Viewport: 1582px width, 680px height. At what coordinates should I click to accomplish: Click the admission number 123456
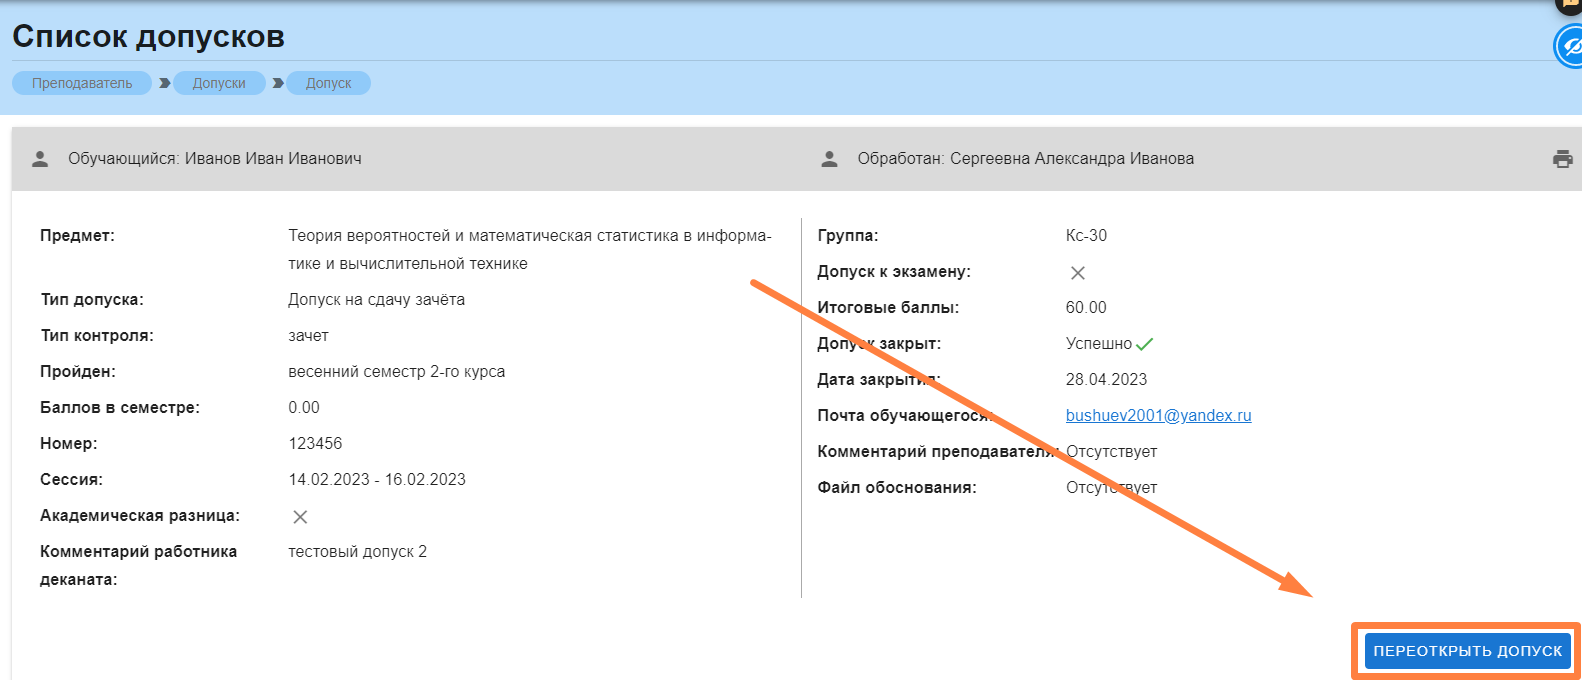click(x=315, y=444)
